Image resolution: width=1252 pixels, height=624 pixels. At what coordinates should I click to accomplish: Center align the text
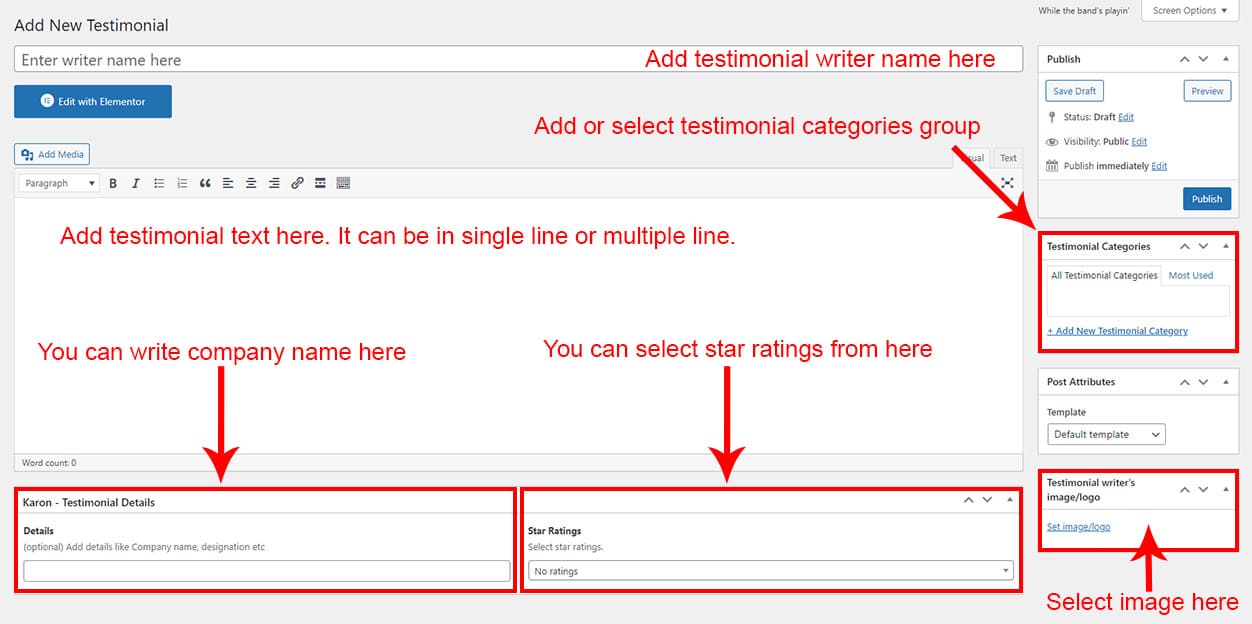pos(251,184)
